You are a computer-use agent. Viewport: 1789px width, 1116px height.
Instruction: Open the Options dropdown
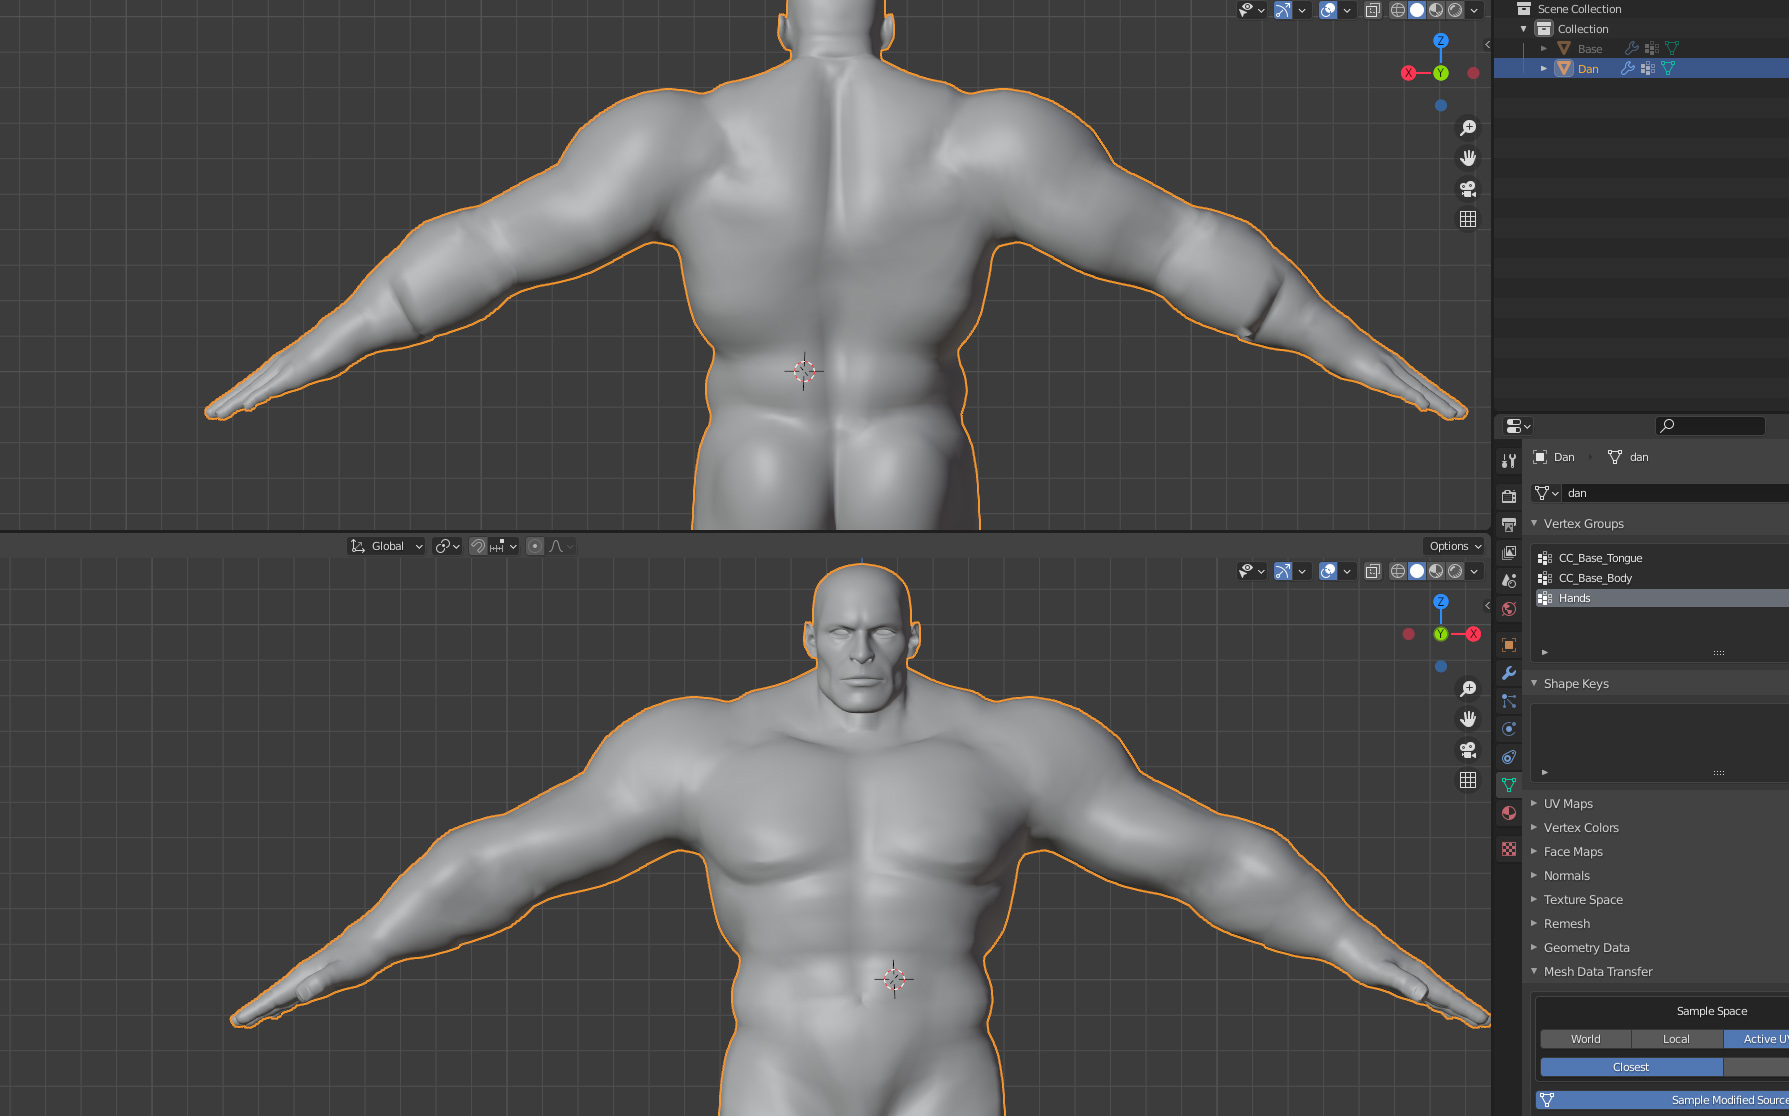point(1455,546)
